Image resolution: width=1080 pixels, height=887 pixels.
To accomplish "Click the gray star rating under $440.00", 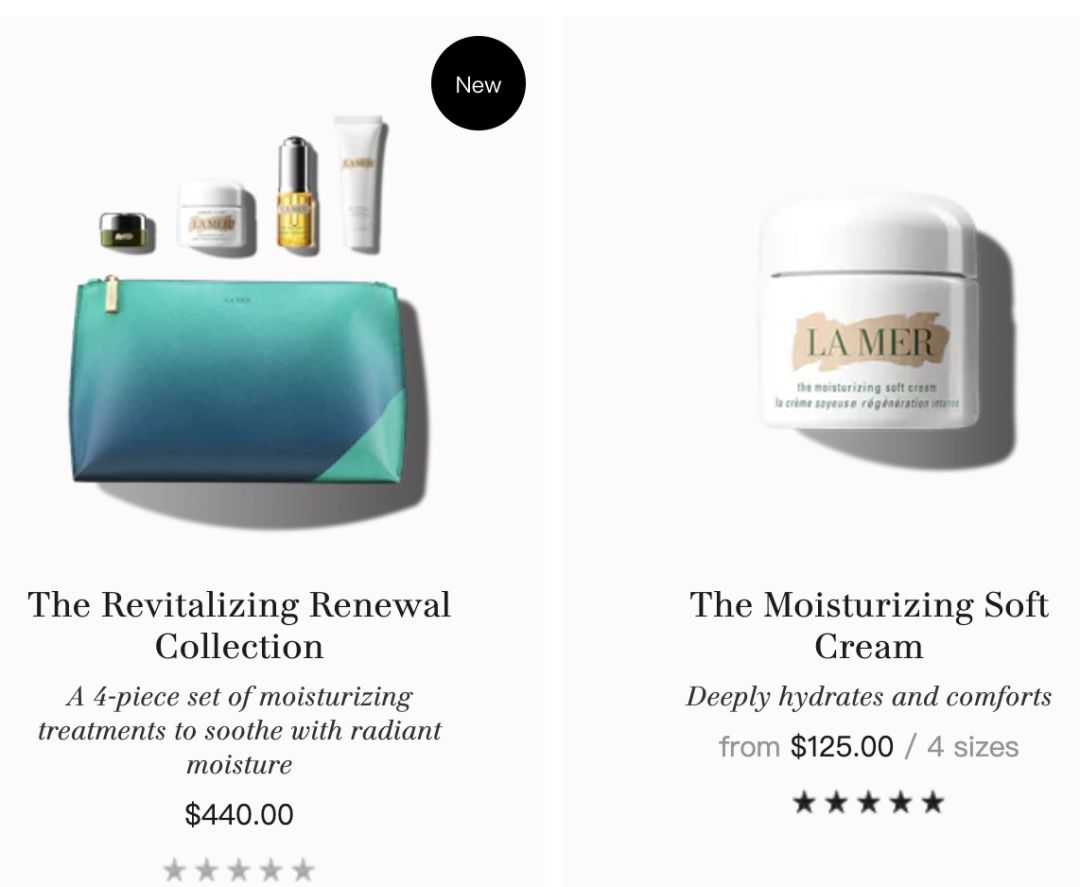I will pos(239,870).
